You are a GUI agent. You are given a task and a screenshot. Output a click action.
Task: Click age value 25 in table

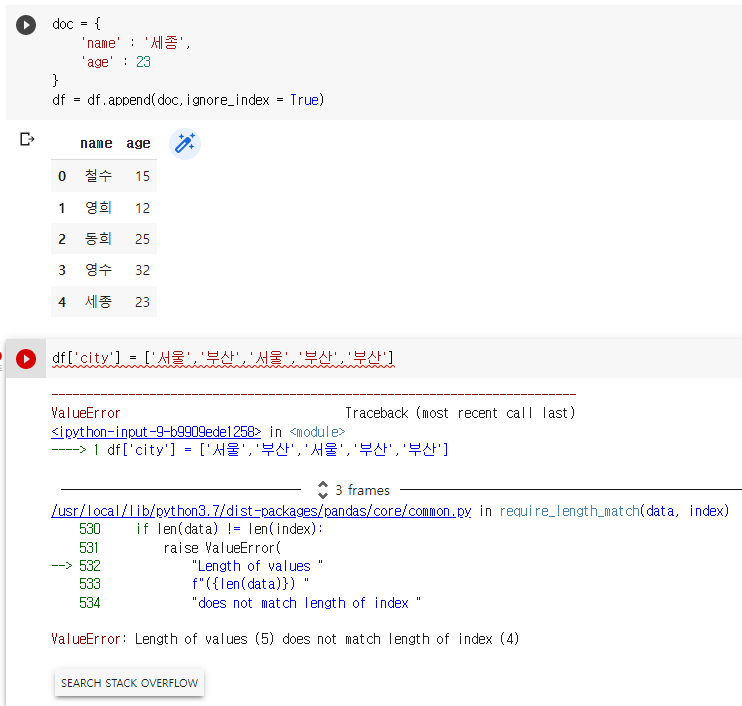point(142,239)
